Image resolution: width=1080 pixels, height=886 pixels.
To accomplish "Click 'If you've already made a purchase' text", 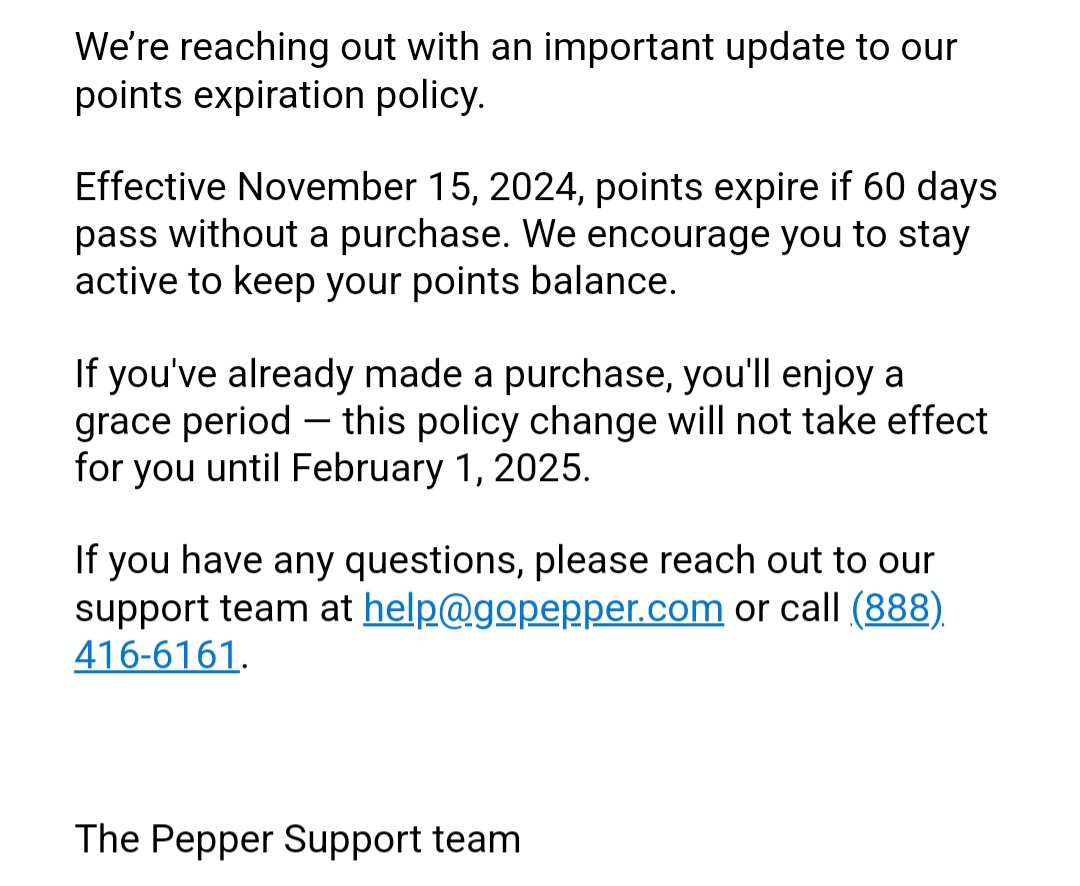I will [373, 374].
